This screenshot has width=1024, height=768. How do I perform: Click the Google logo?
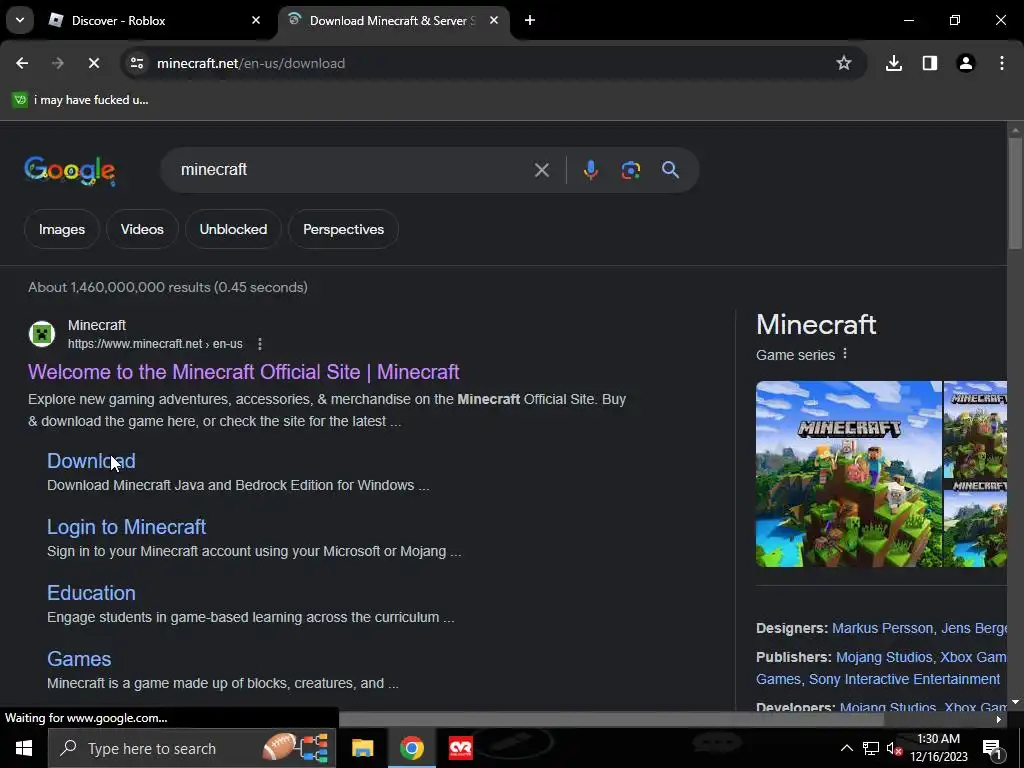(70, 170)
